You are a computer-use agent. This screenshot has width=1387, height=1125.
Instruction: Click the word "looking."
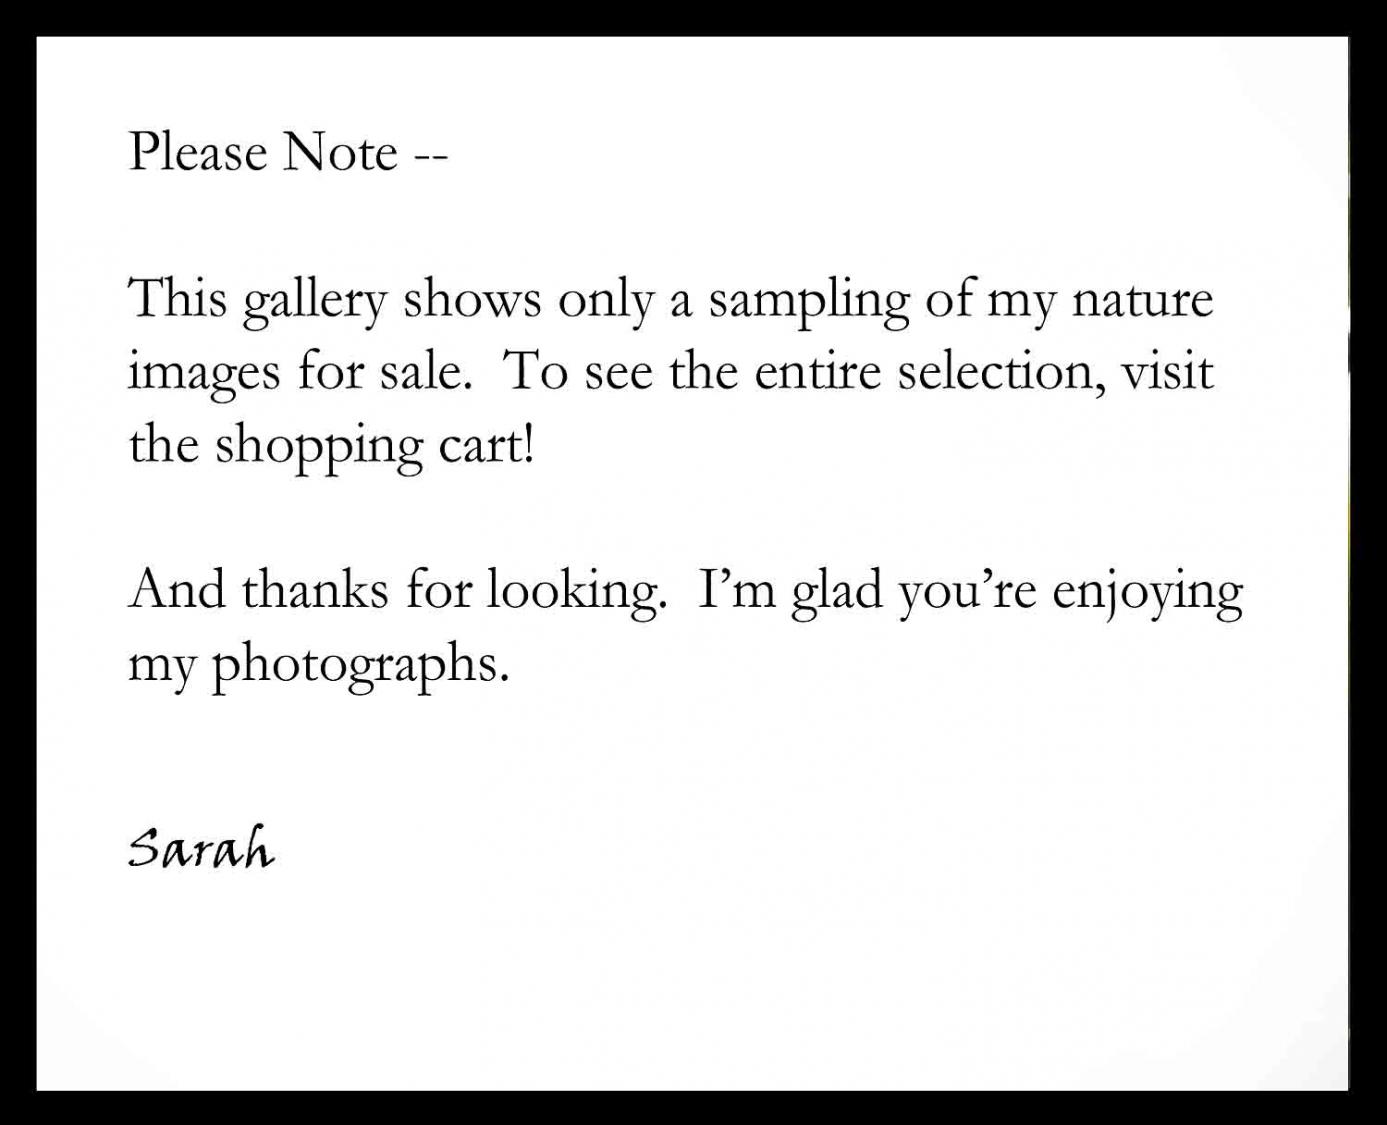pyautogui.click(x=576, y=592)
